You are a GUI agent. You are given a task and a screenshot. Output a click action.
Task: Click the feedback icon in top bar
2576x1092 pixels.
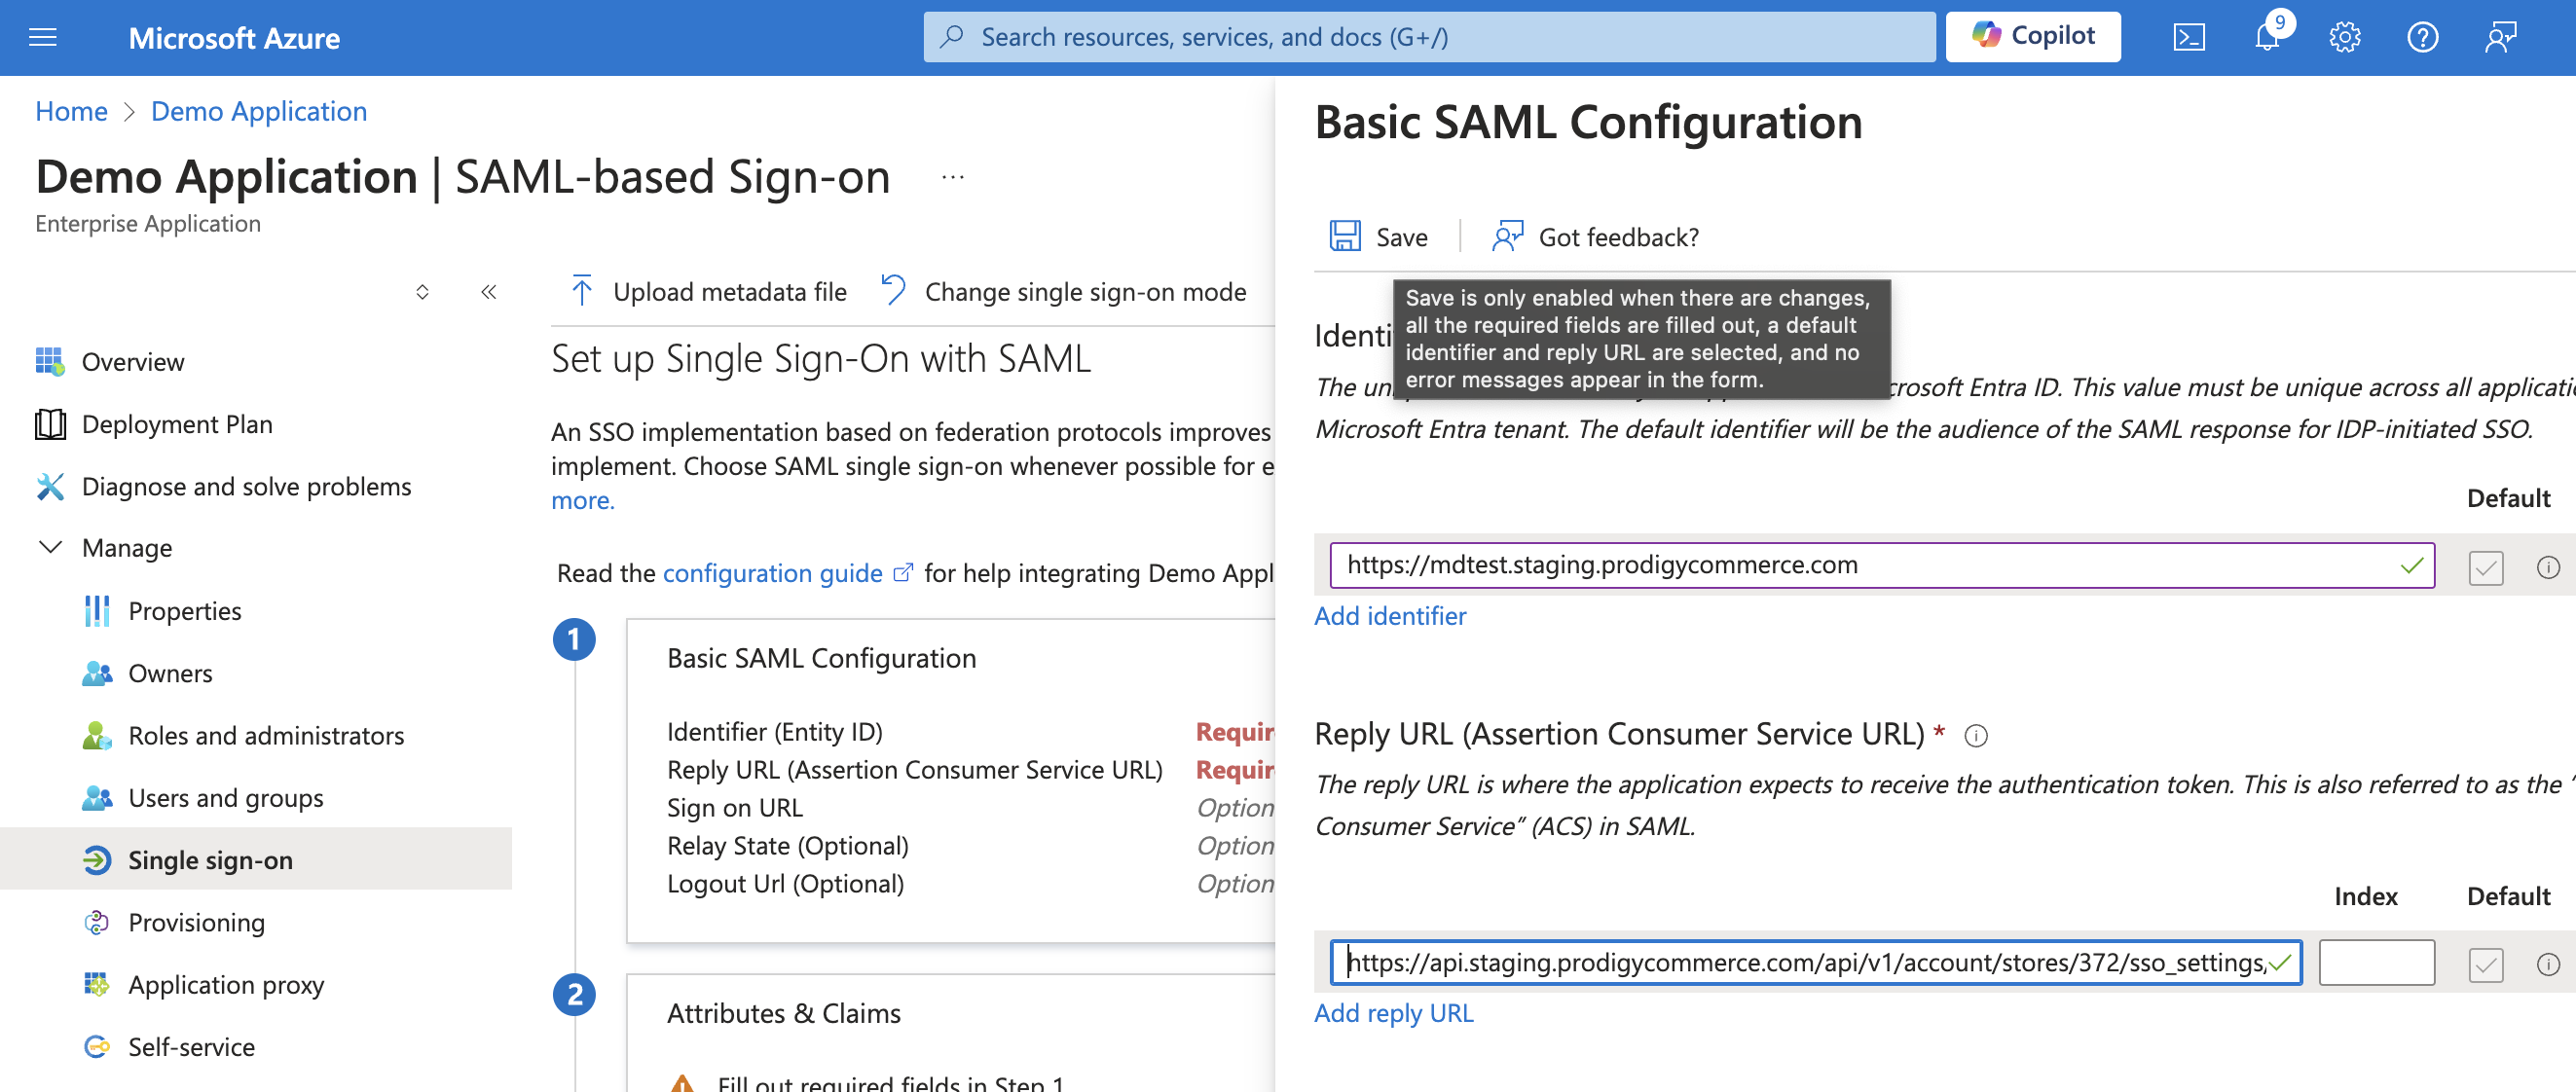(2500, 38)
